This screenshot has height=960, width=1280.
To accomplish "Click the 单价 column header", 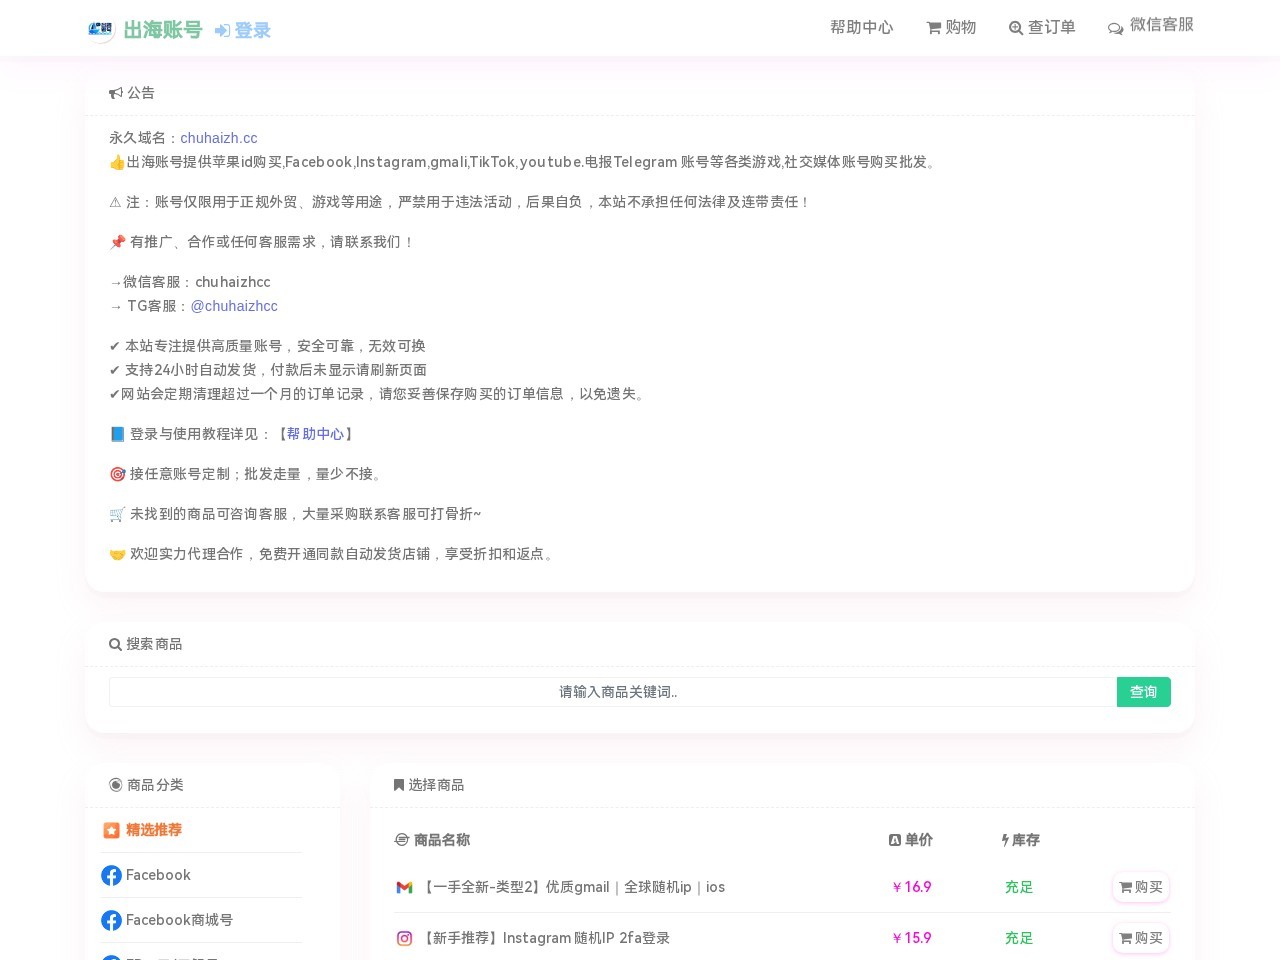I will point(911,840).
